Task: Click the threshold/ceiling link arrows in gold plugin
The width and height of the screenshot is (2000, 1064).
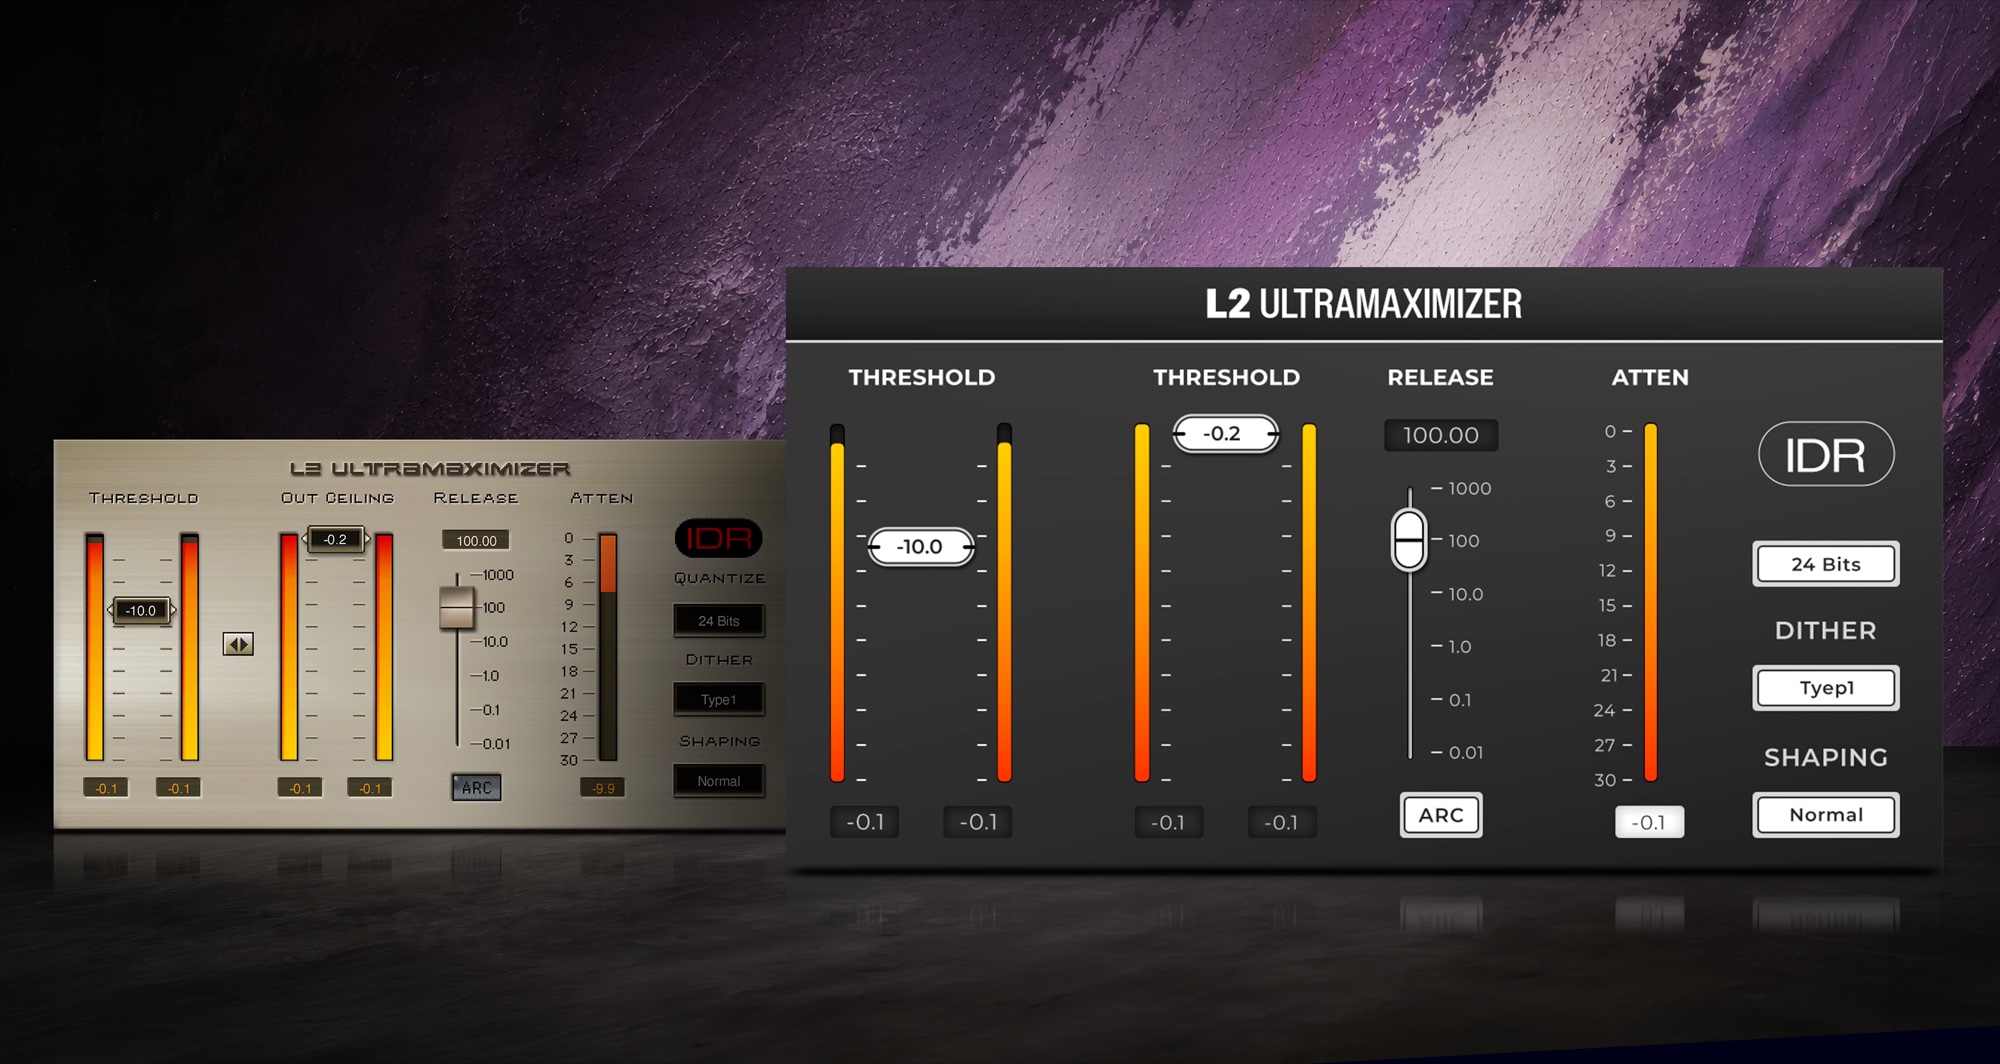Action: coord(238,644)
